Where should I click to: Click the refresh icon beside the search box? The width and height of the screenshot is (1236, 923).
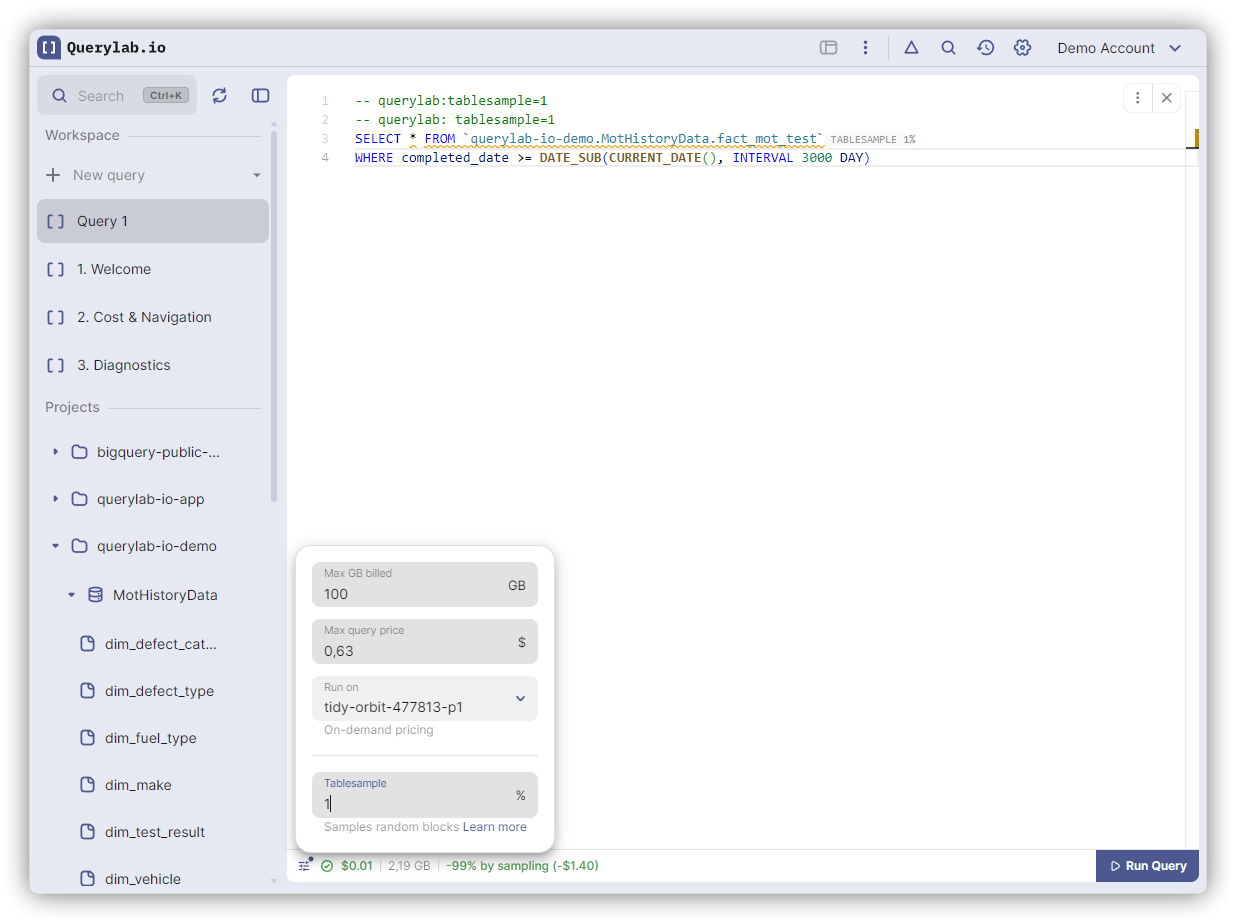(220, 95)
